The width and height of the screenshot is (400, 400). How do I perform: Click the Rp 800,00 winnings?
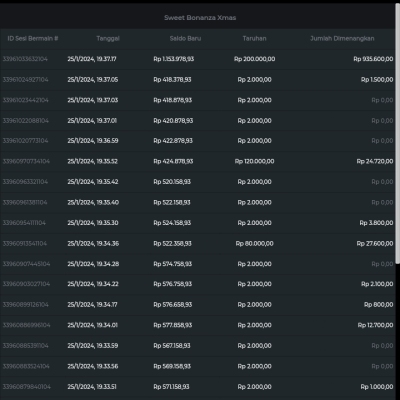(379, 305)
